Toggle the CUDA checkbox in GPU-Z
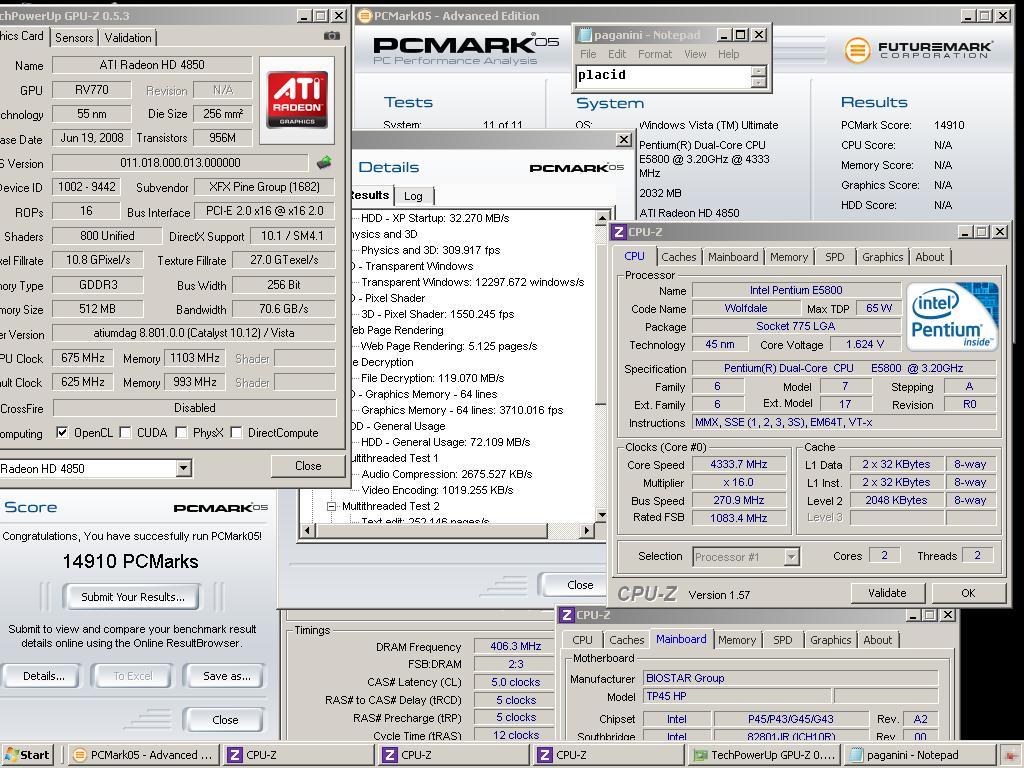 [125, 432]
